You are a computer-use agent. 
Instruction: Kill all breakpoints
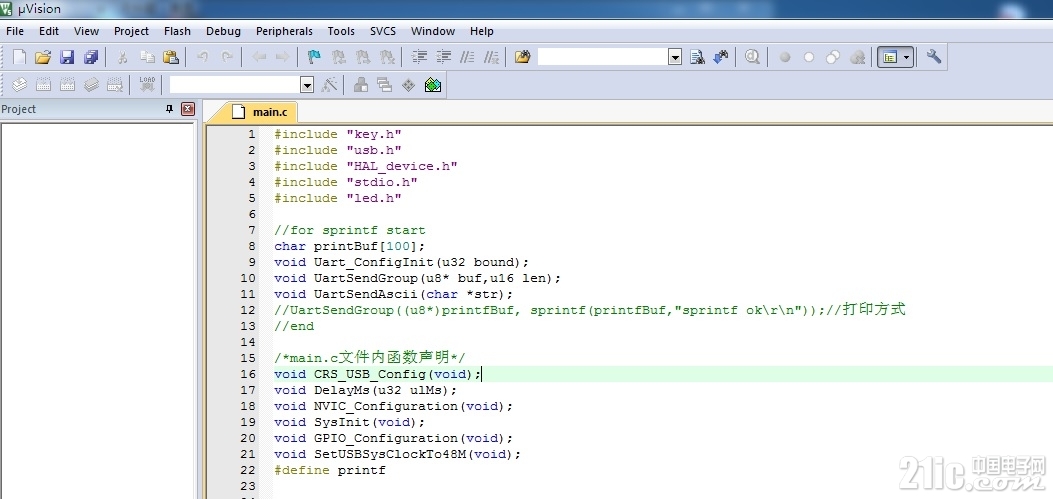pos(857,57)
